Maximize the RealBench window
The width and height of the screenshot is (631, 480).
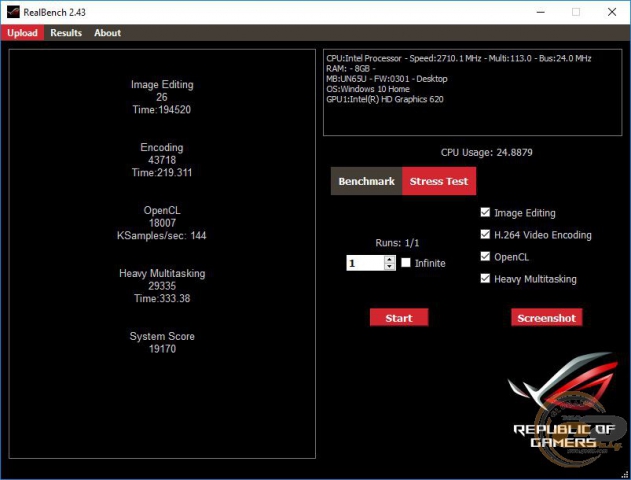(x=576, y=12)
